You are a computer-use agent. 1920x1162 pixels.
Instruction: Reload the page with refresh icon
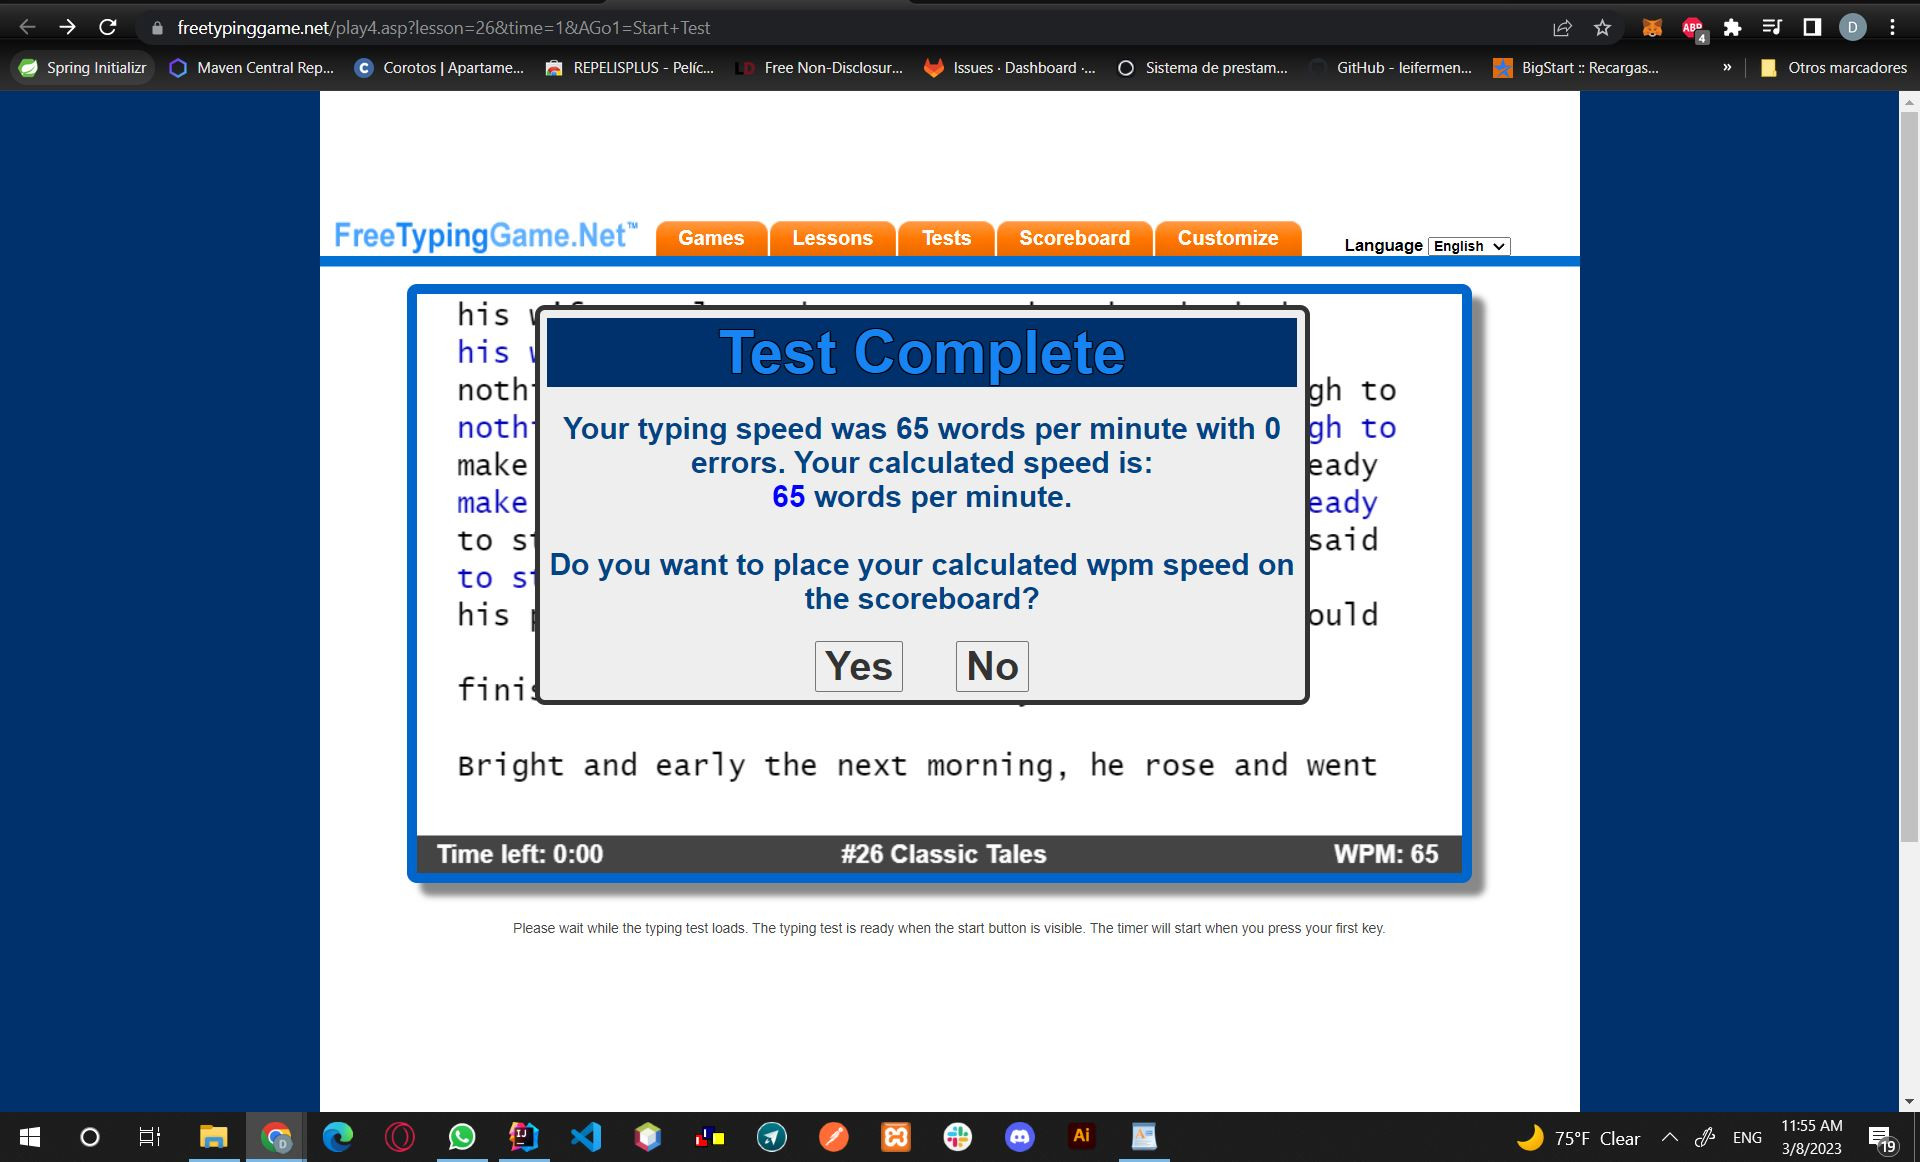coord(108,28)
